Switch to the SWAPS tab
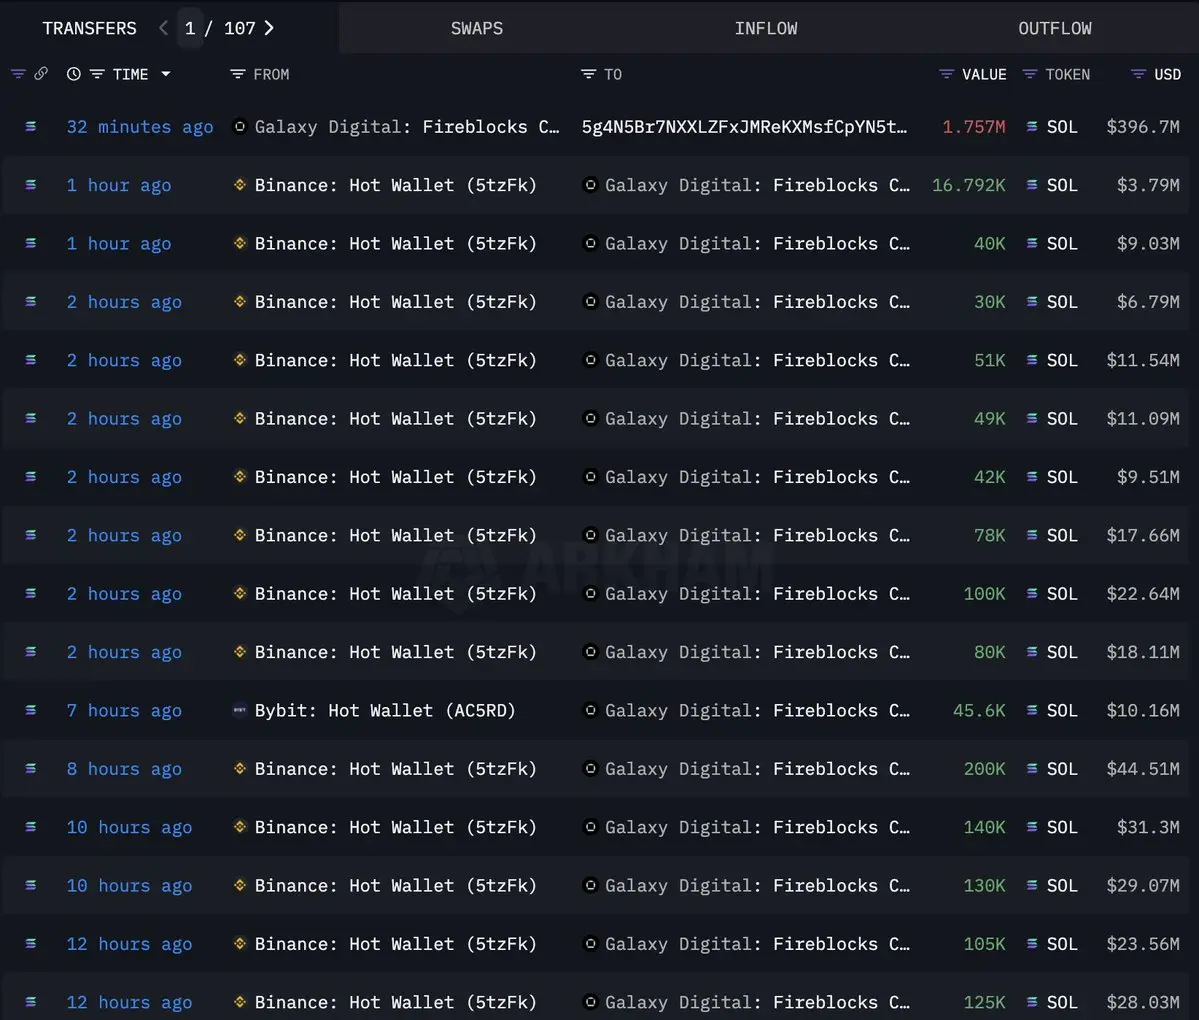The height and width of the screenshot is (1020, 1199). tap(476, 28)
